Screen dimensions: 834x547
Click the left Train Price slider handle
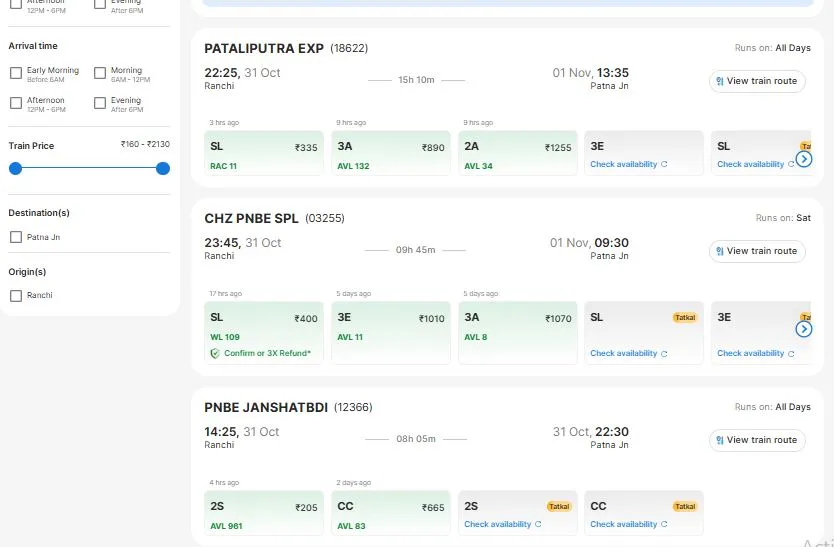15,168
